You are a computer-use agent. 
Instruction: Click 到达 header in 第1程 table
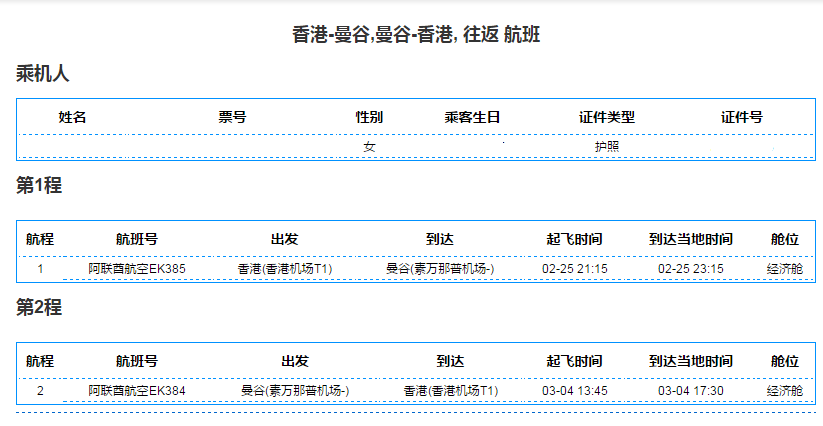[x=440, y=239]
